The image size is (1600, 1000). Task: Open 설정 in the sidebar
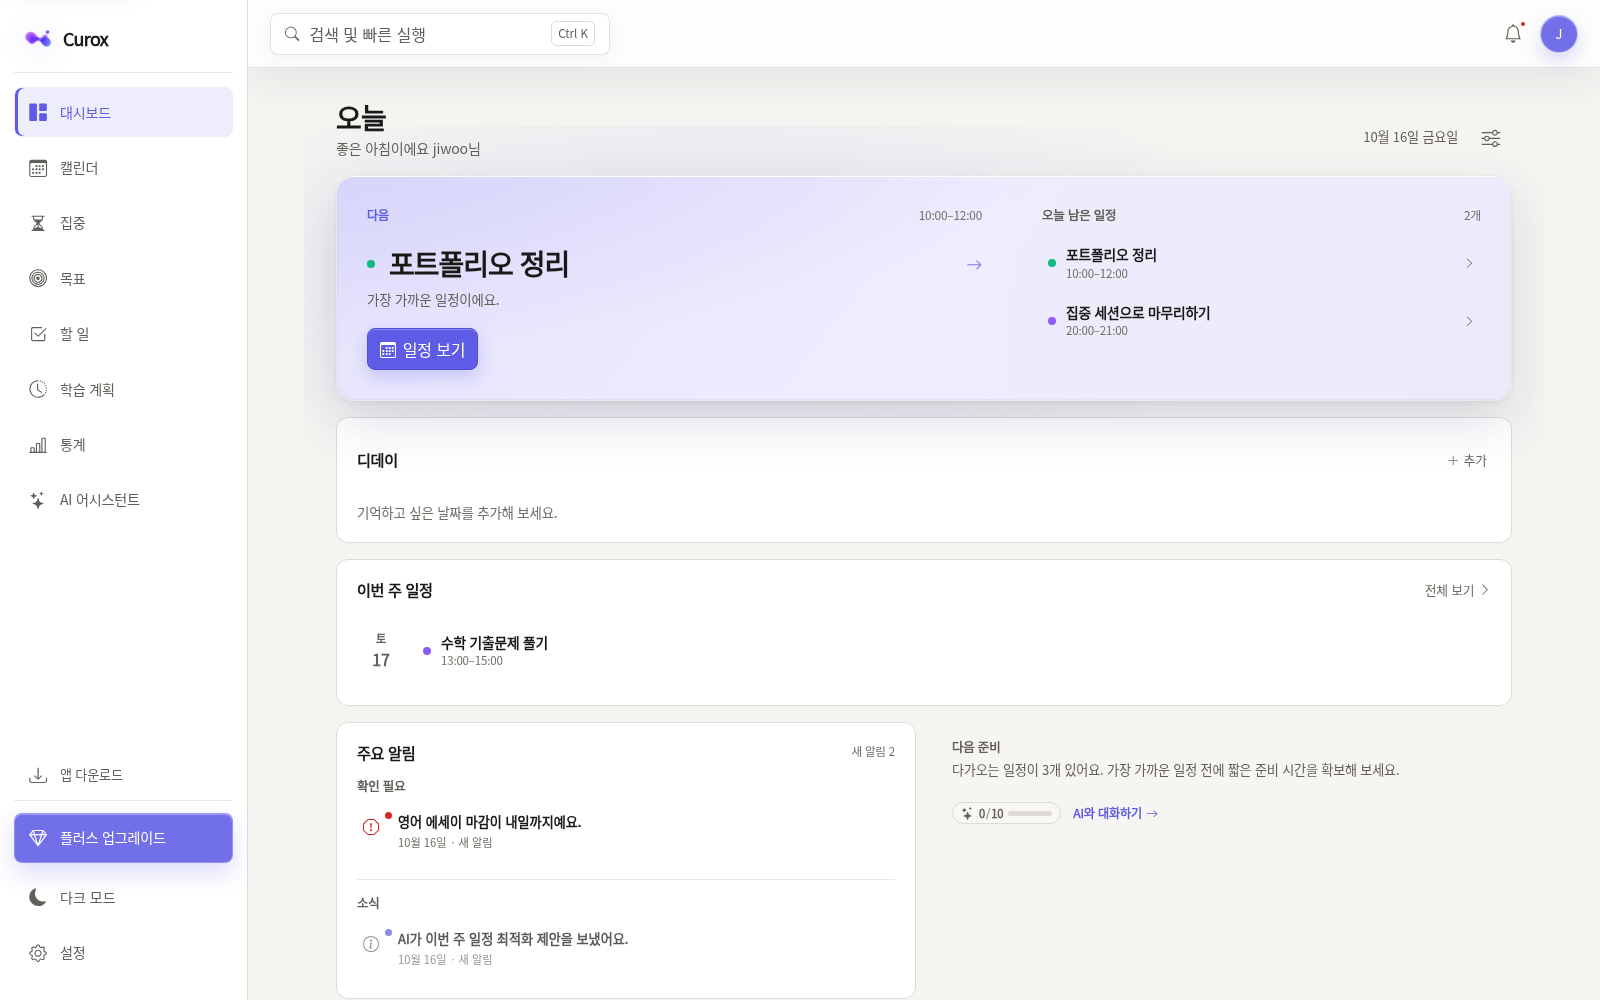click(x=124, y=953)
